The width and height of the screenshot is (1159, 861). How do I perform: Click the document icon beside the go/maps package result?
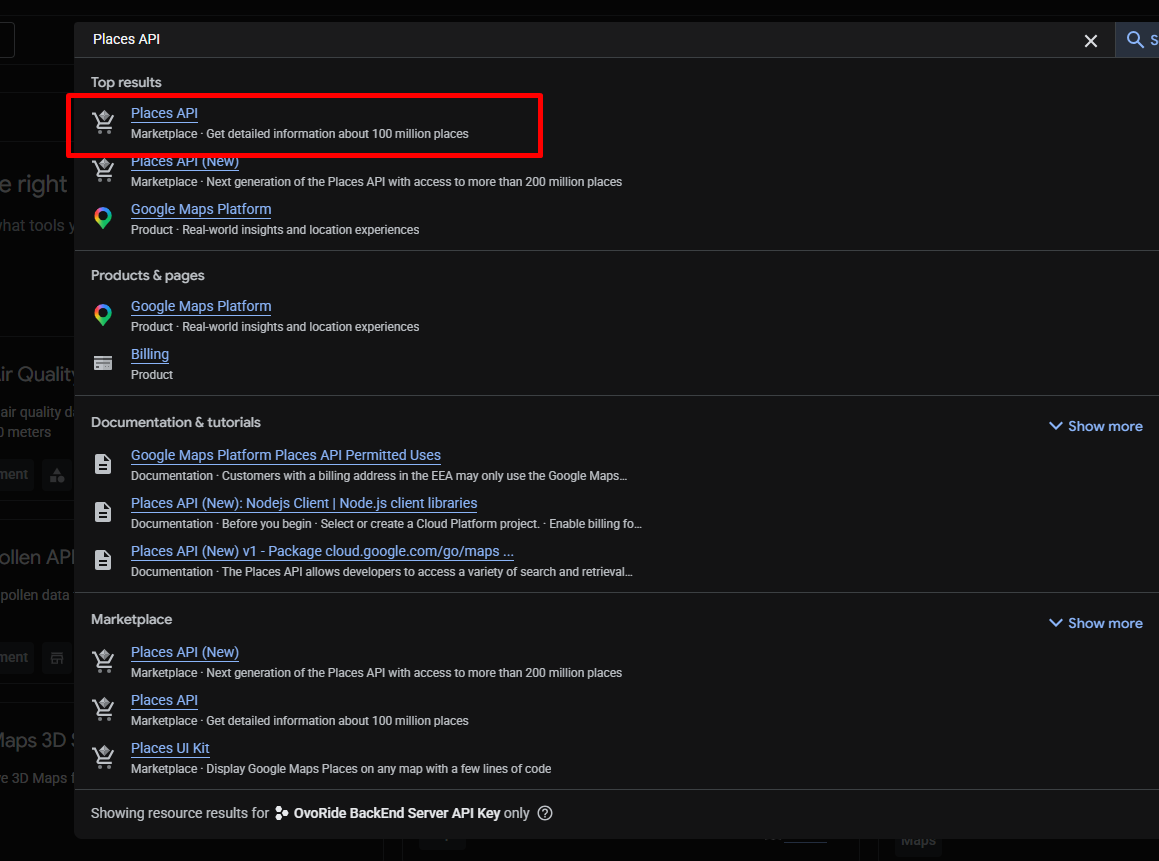pyautogui.click(x=103, y=560)
